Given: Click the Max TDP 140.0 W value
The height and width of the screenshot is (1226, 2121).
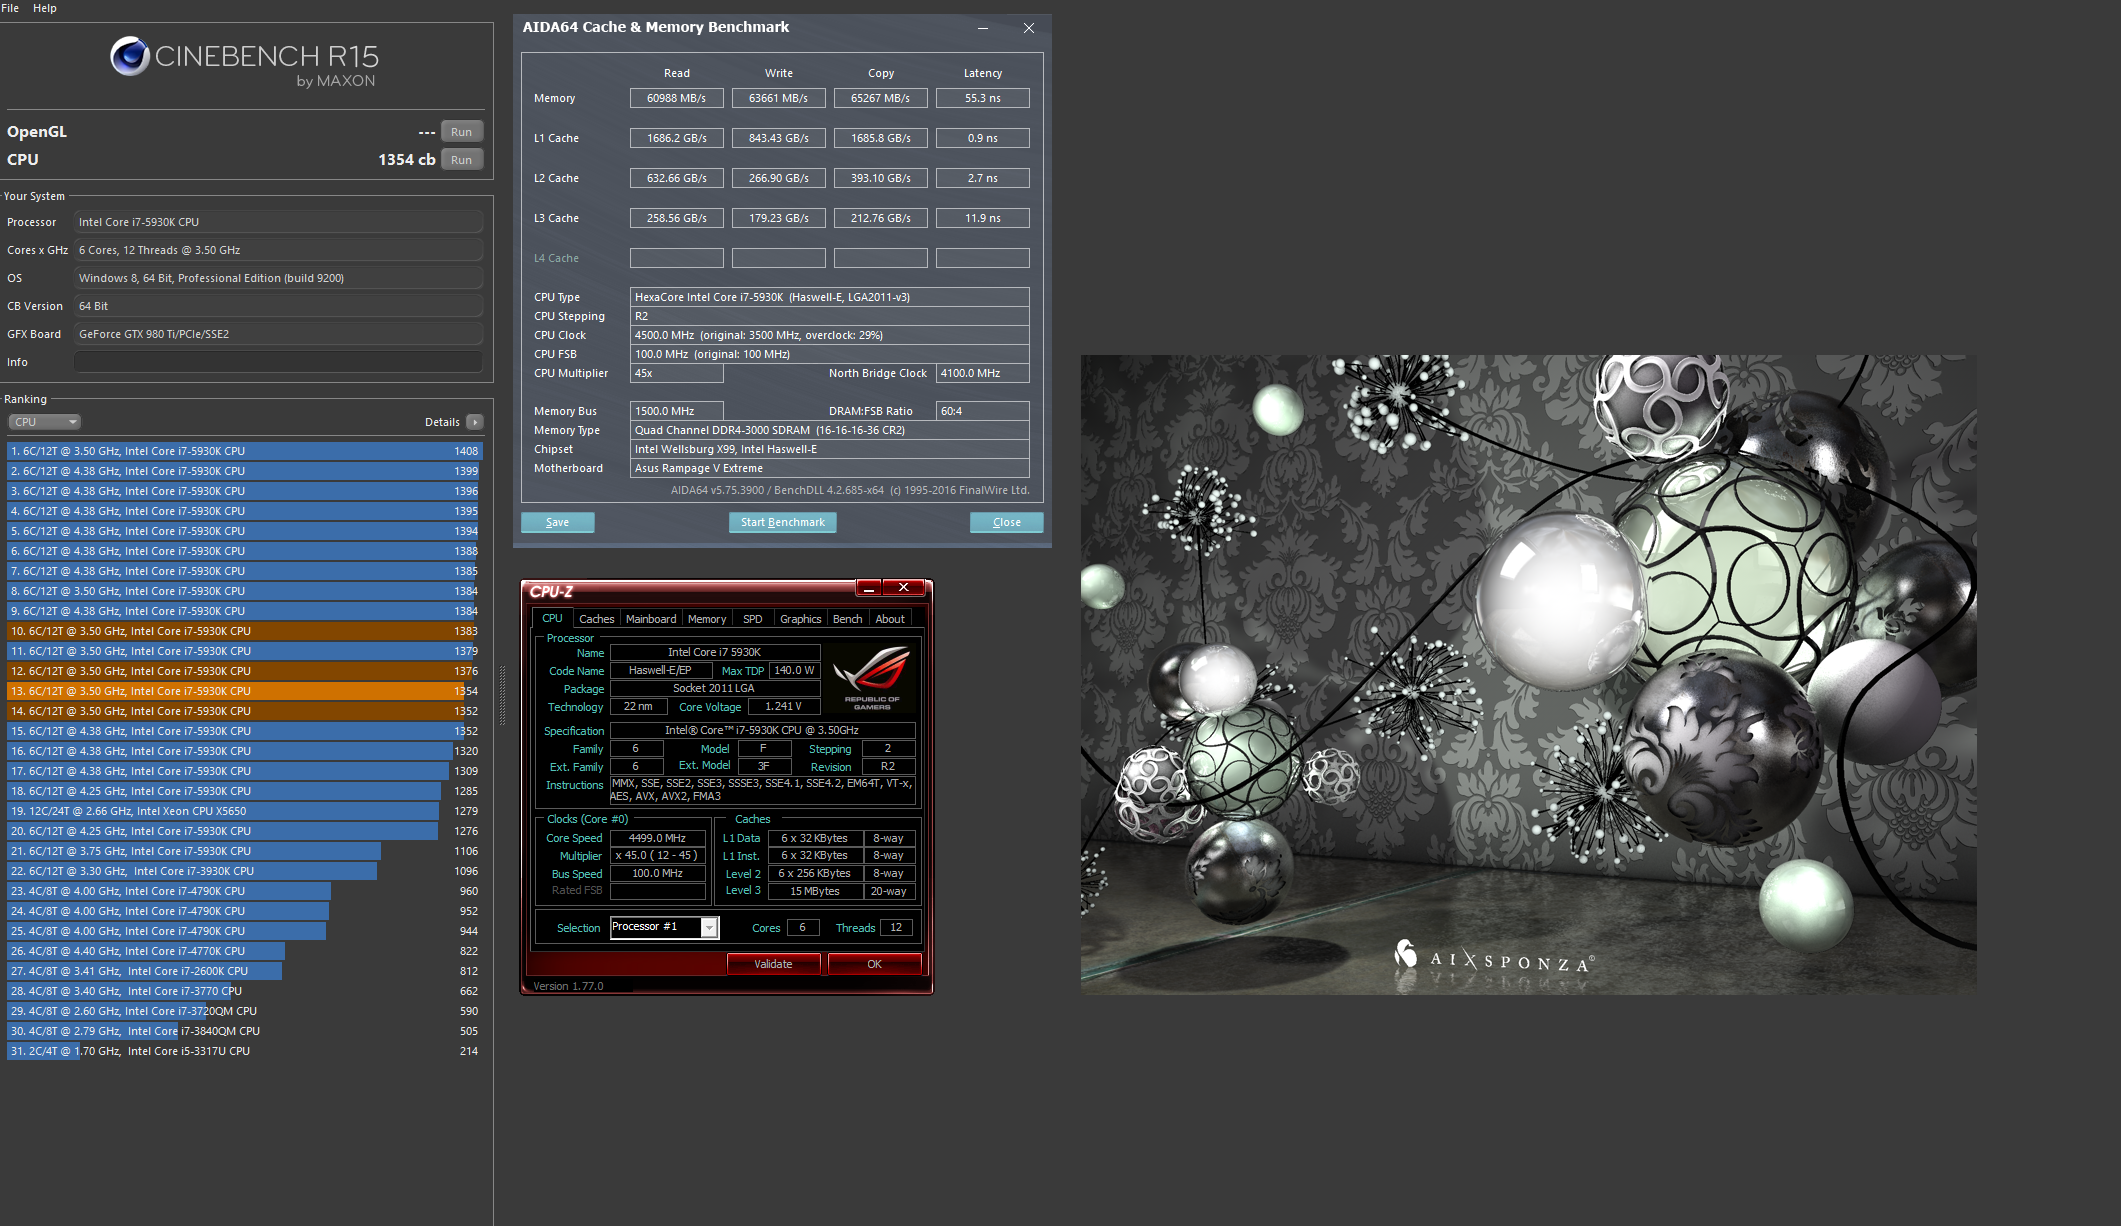Looking at the screenshot, I should tap(794, 670).
